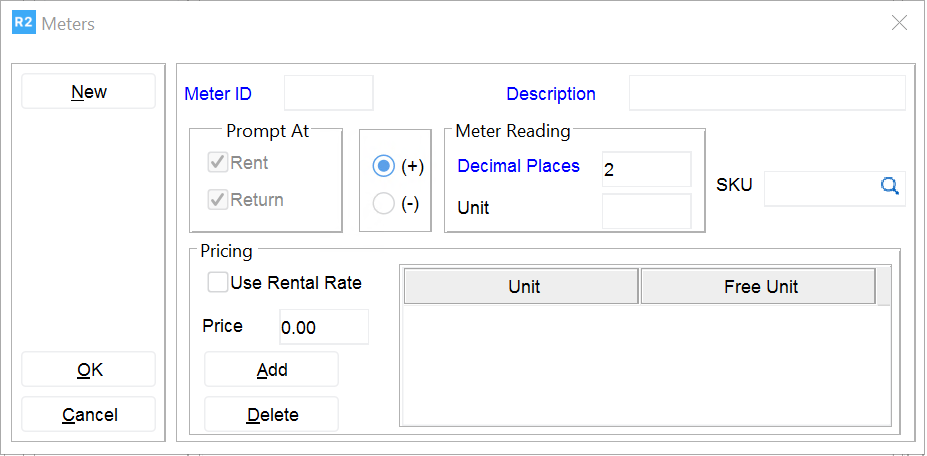Click the New button
This screenshot has width=927, height=456.
(89, 92)
